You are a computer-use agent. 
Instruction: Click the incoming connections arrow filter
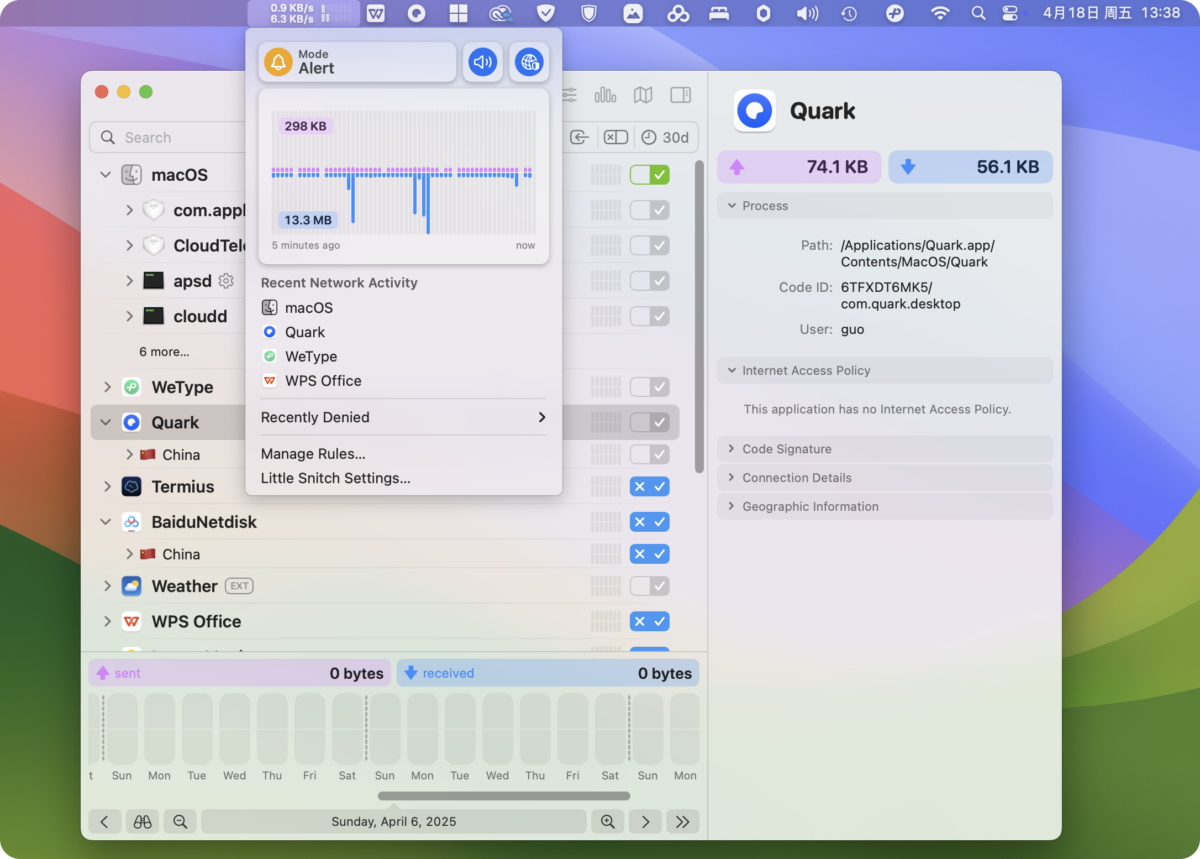pos(580,137)
